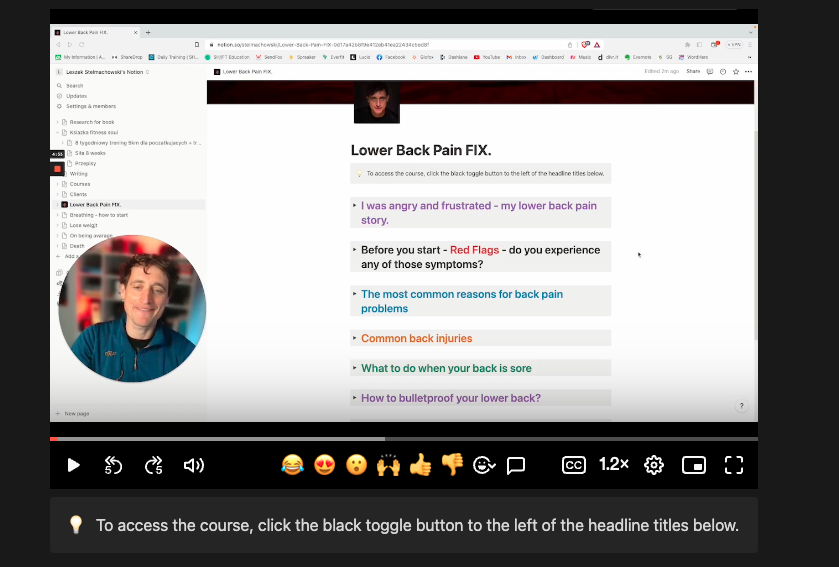The height and width of the screenshot is (567, 839).
Task: Skip forward 5 seconds
Action: click(x=153, y=465)
